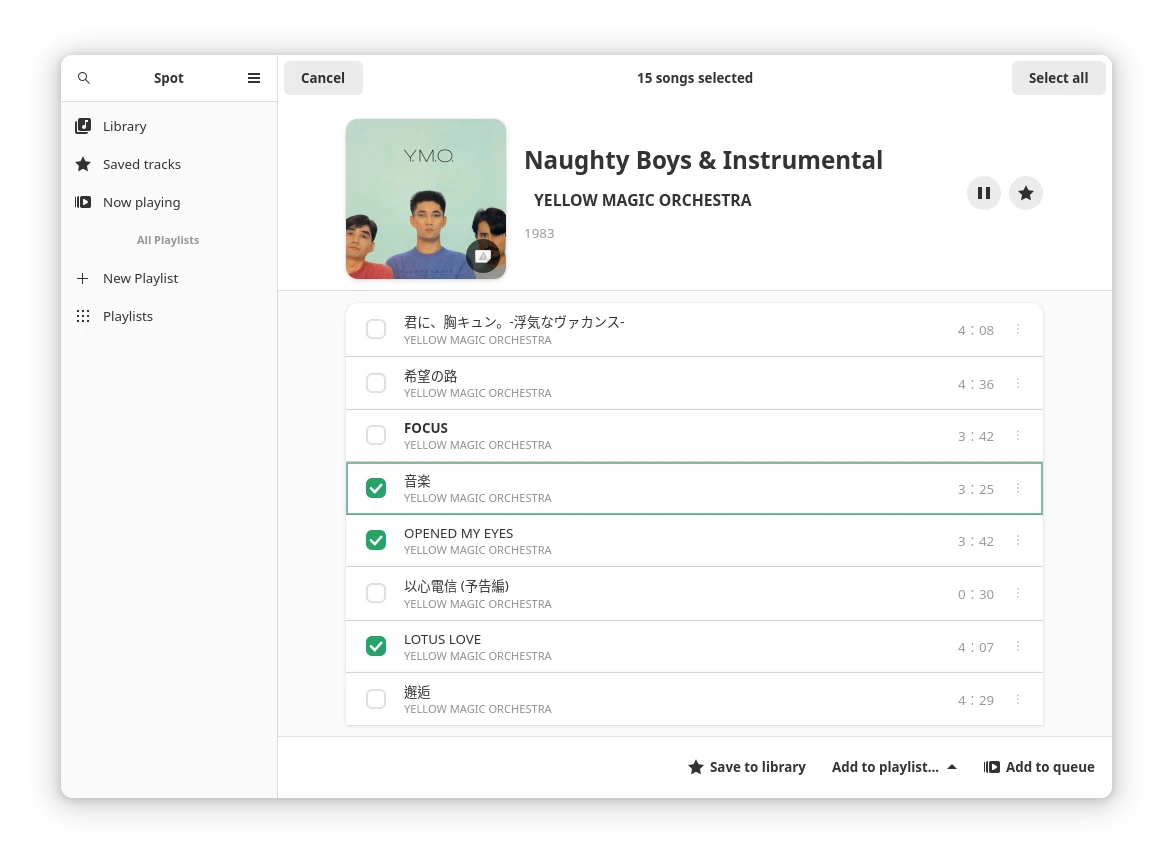
Task: Open Playlists grid in sidebar
Action: 127,316
